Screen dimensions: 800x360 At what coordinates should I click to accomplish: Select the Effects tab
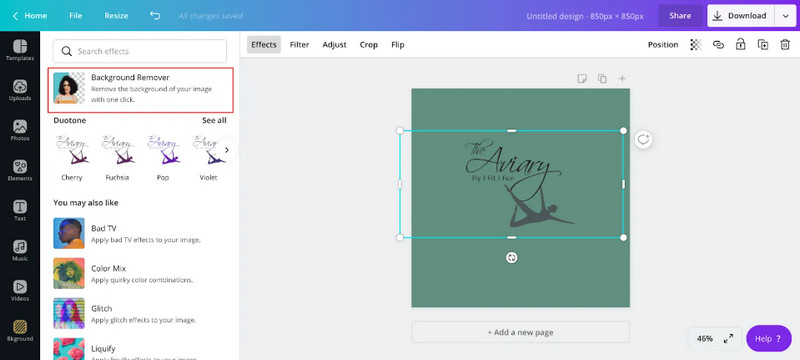(264, 45)
